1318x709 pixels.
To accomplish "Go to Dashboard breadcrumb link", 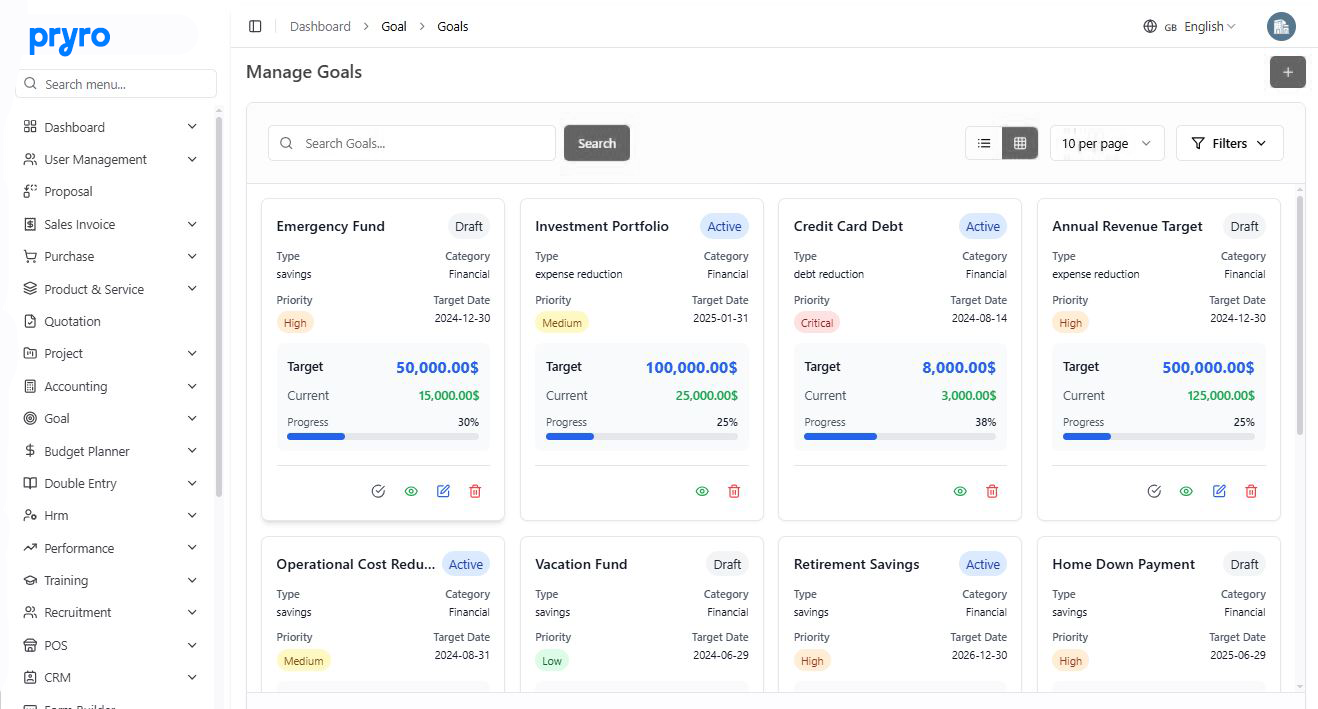I will coord(320,26).
